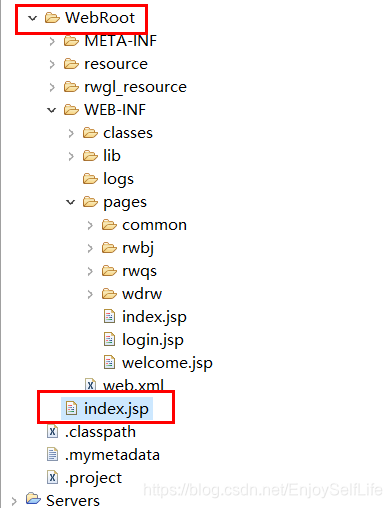Click the rwqs folder icon

tap(109, 271)
